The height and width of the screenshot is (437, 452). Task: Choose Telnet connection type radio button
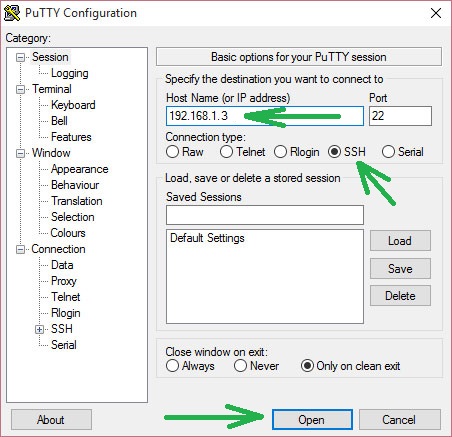[226, 152]
